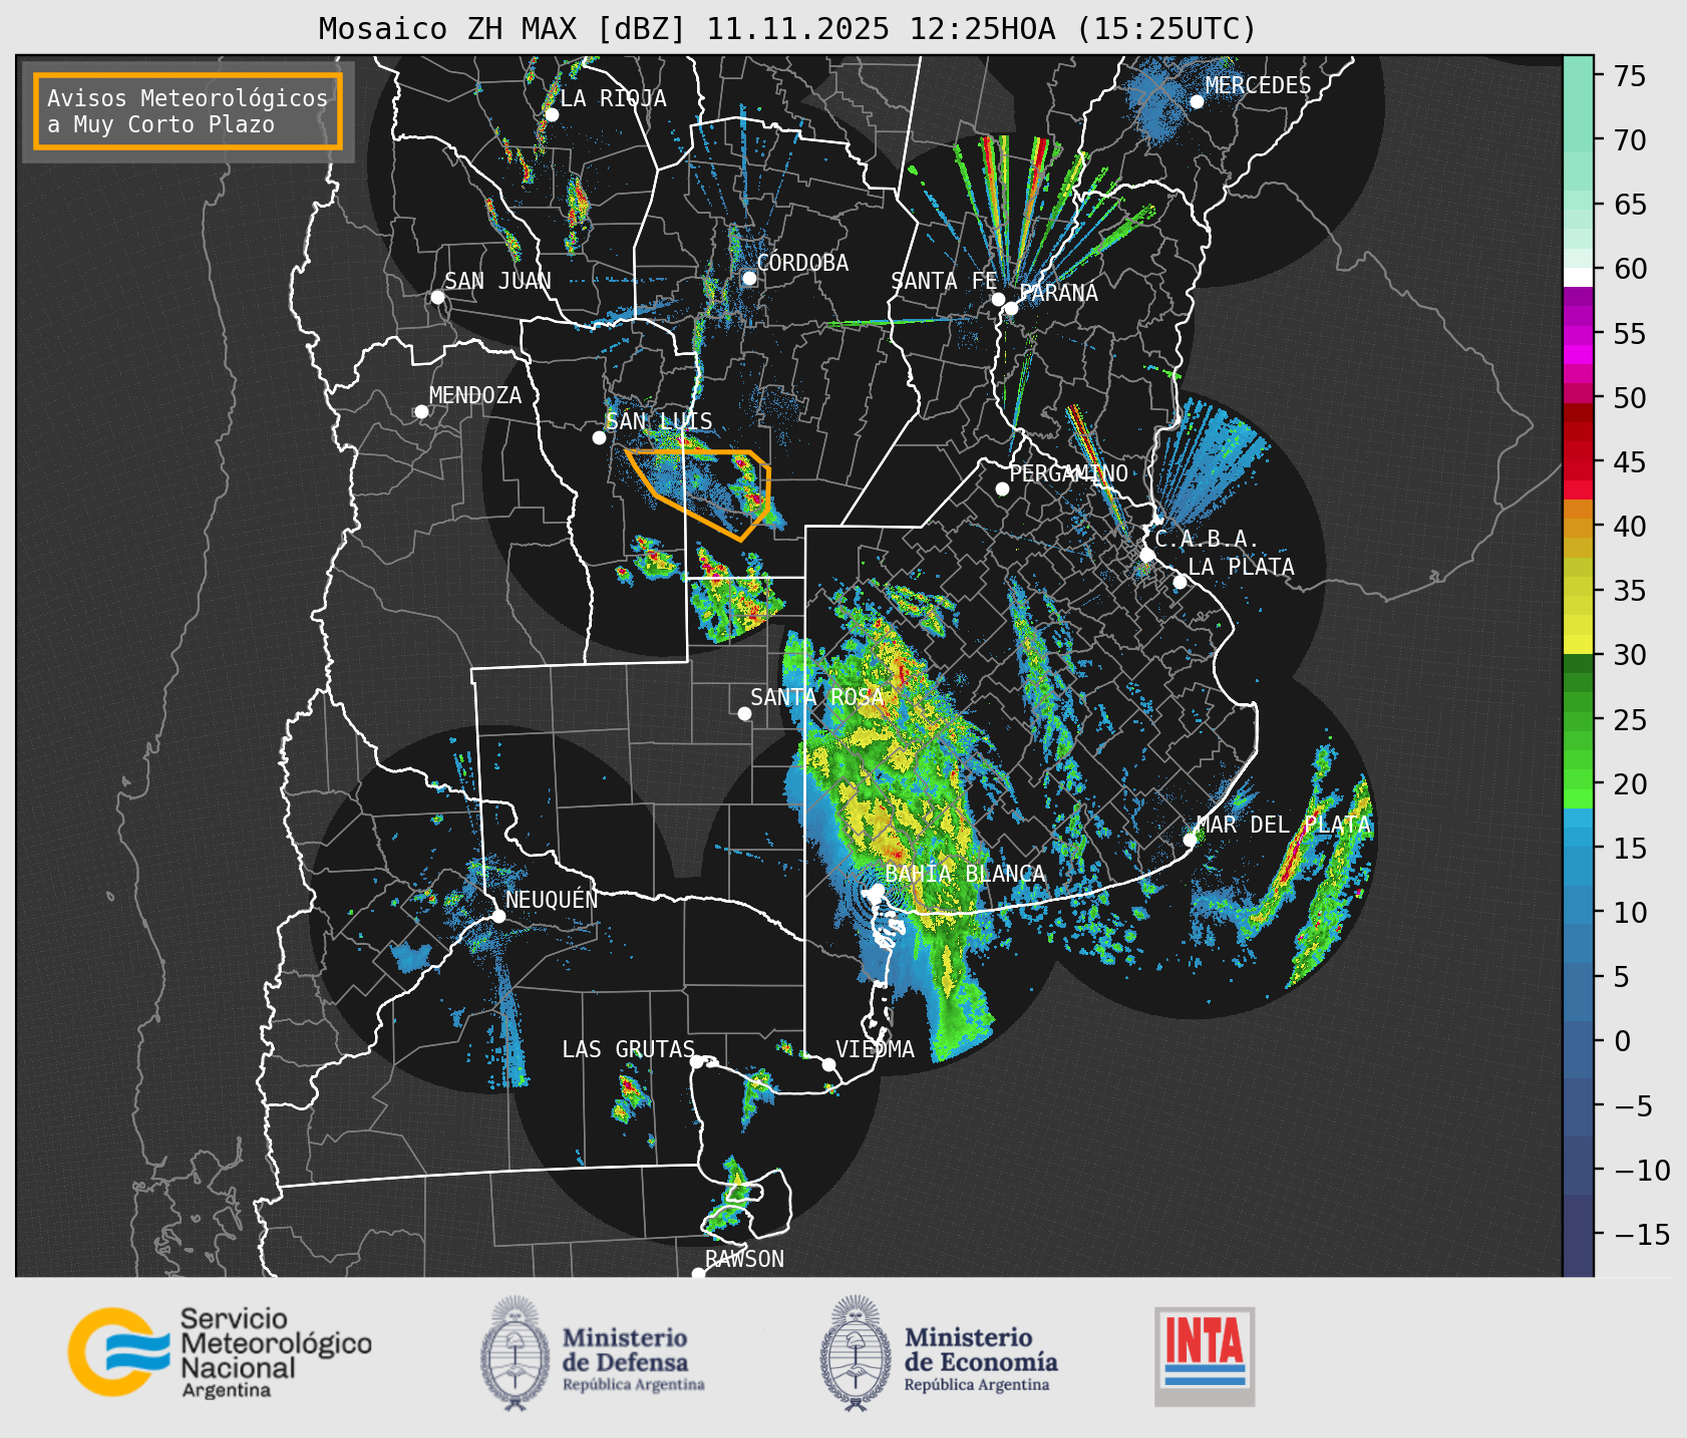This screenshot has height=1438, width=1687.
Task: Click the LA RIOJA city label
Action: [x=613, y=98]
